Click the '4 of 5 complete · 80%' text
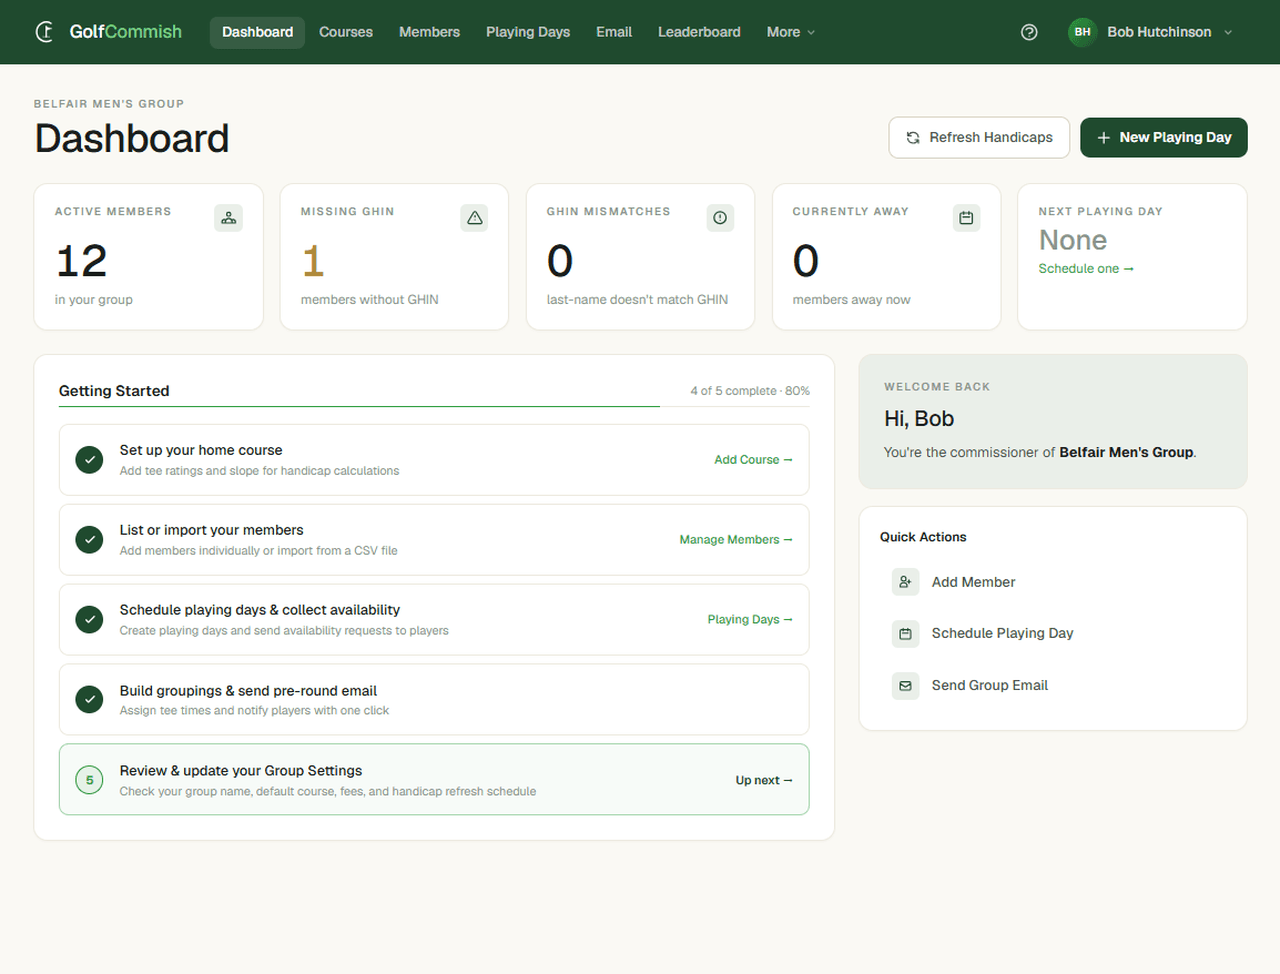Viewport: 1280px width, 974px height. [750, 391]
